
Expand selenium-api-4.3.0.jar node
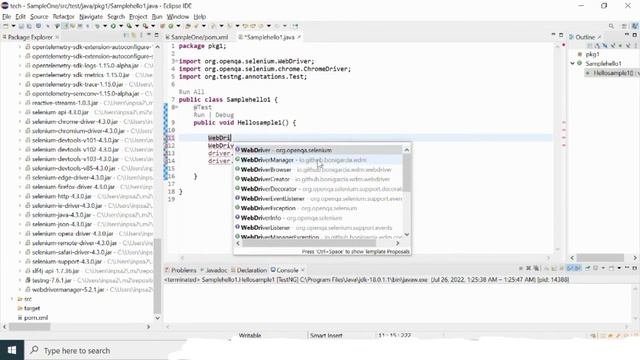20,112
